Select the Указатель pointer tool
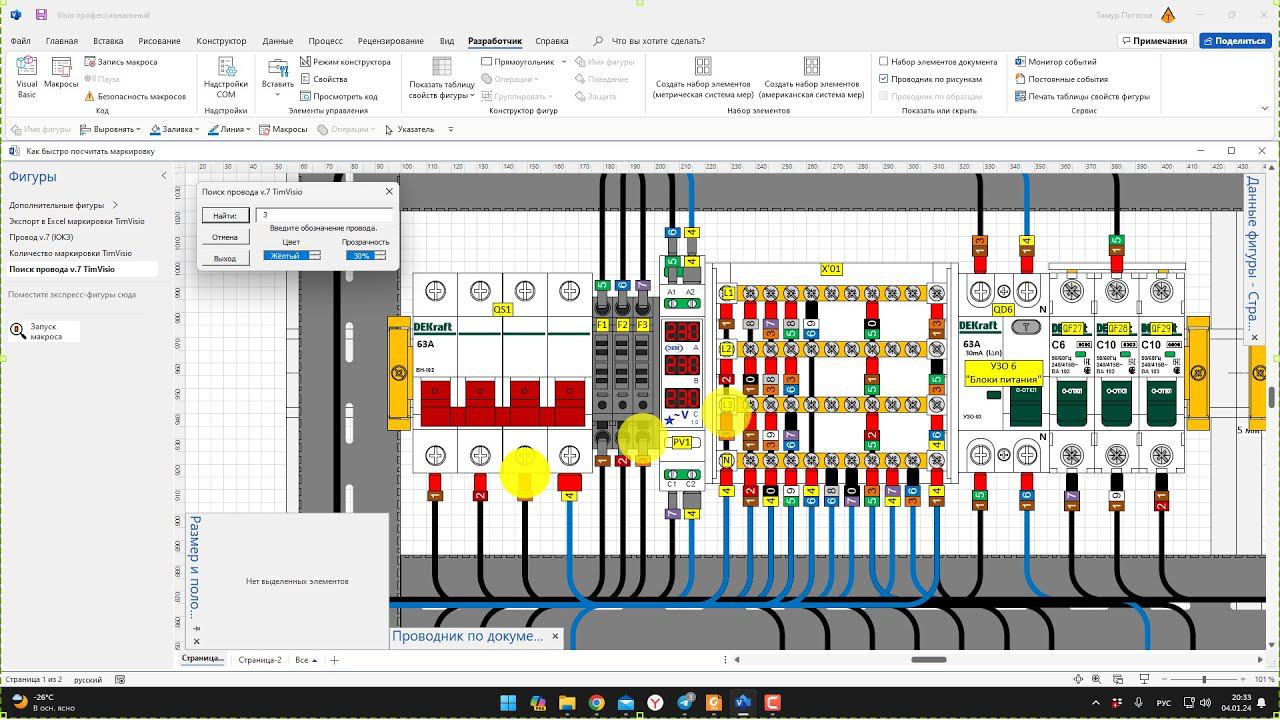Viewport: 1280px width, 720px height. [x=409, y=129]
